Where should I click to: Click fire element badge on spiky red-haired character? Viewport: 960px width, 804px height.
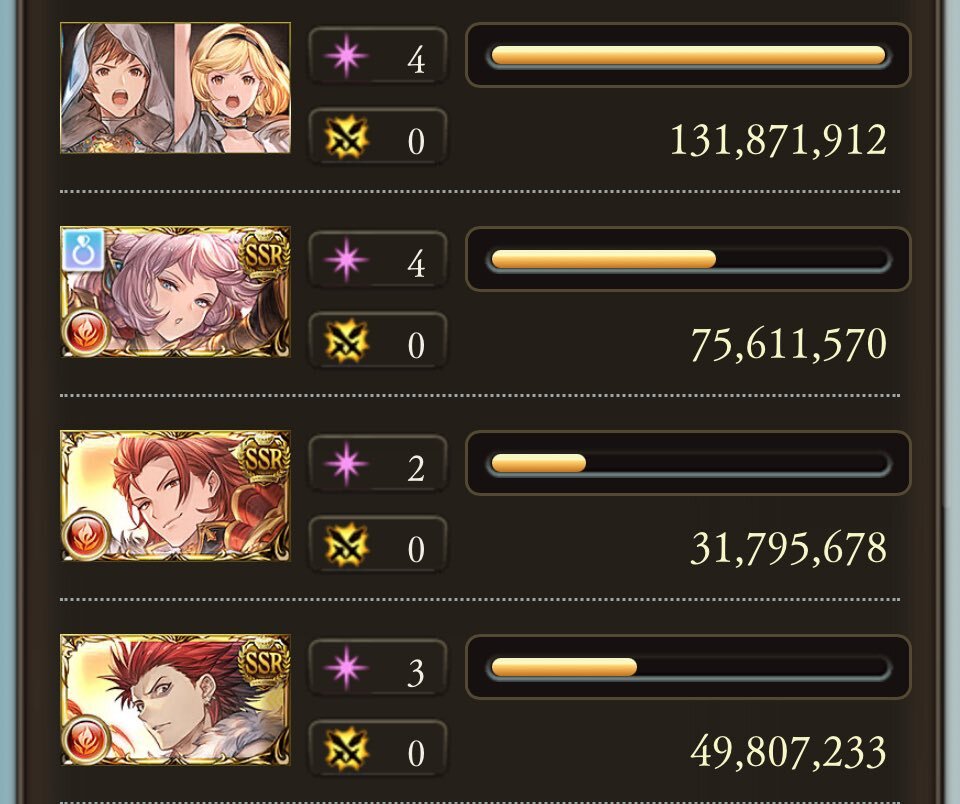pyautogui.click(x=86, y=740)
